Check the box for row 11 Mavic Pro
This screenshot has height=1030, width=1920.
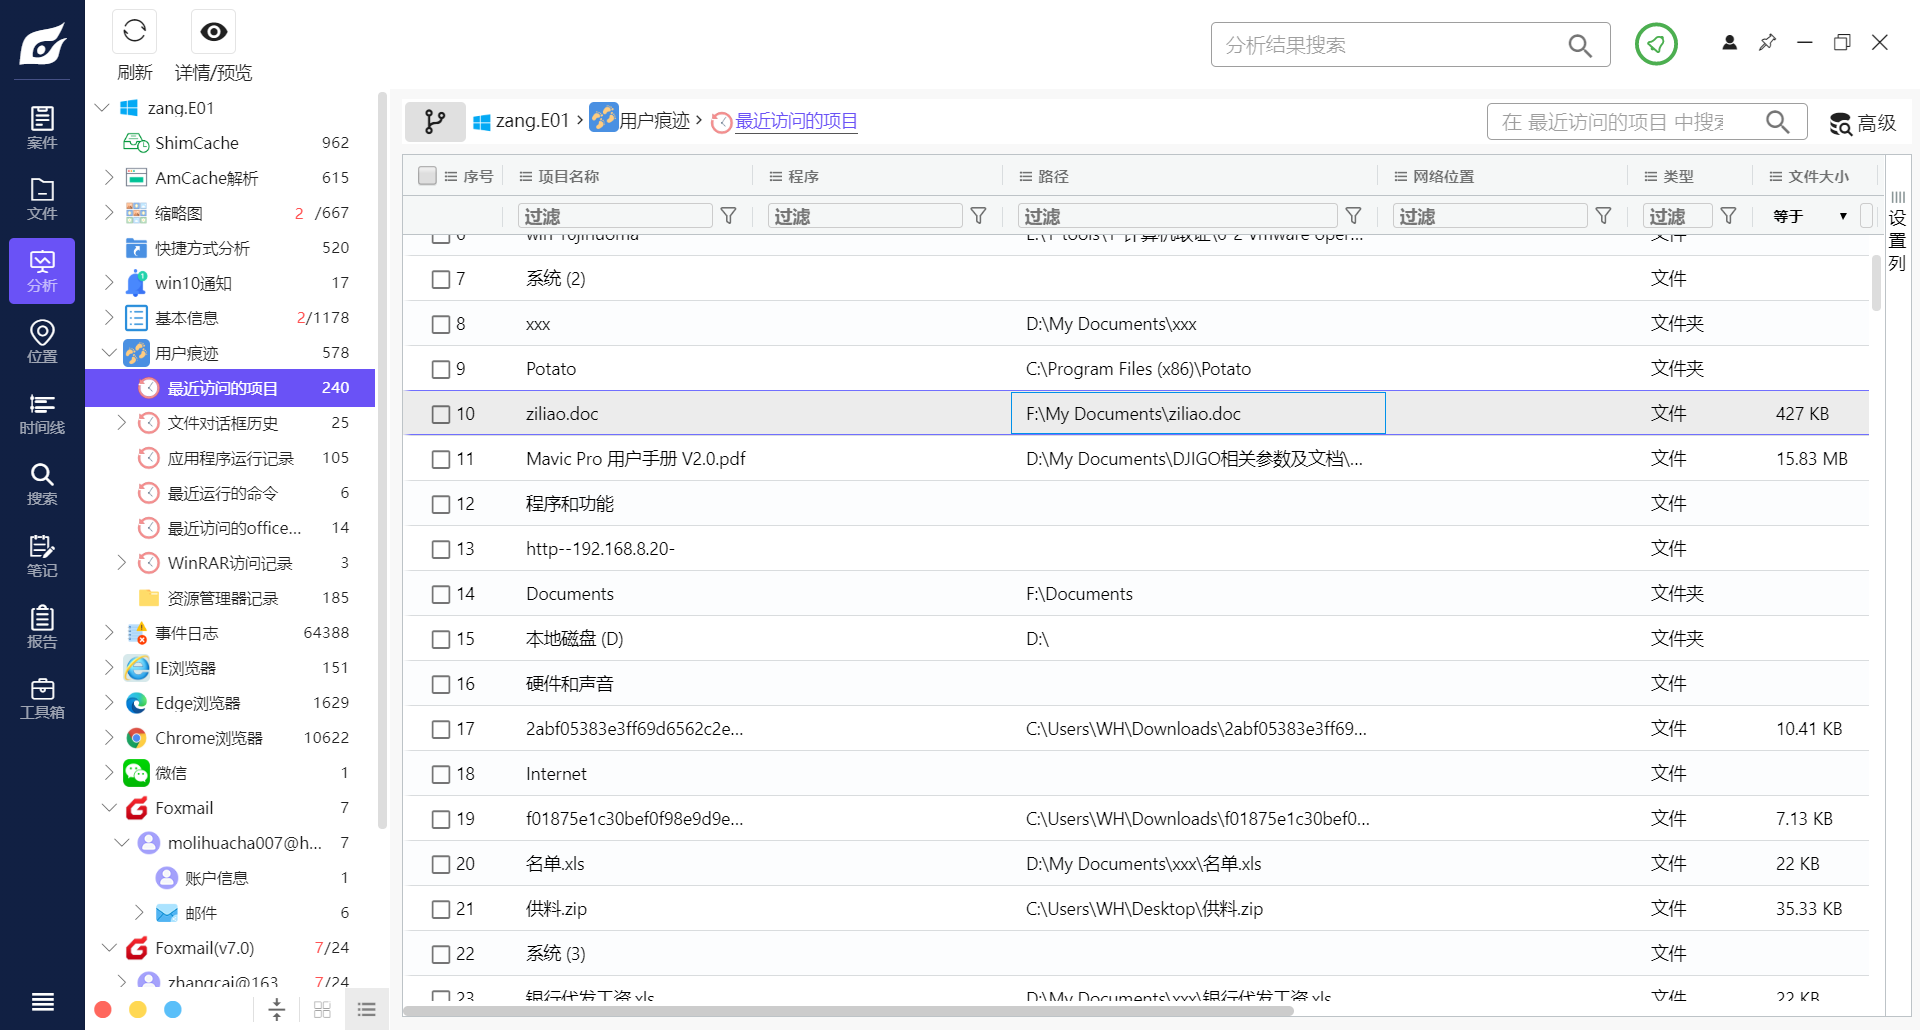pyautogui.click(x=441, y=459)
